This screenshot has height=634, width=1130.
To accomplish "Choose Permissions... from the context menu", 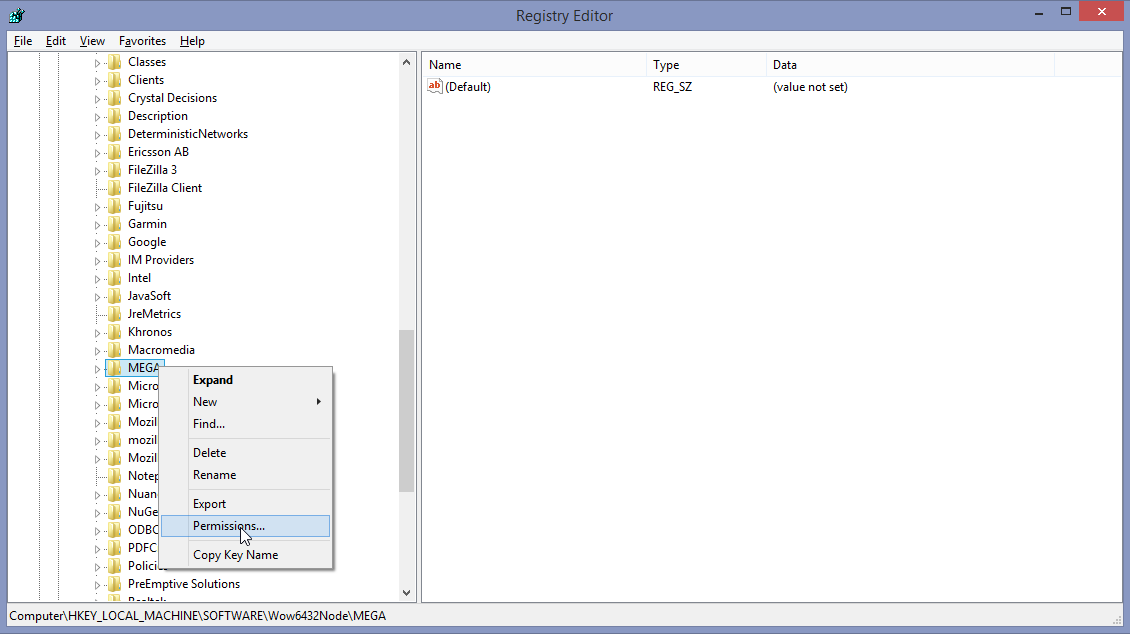I will (x=229, y=526).
